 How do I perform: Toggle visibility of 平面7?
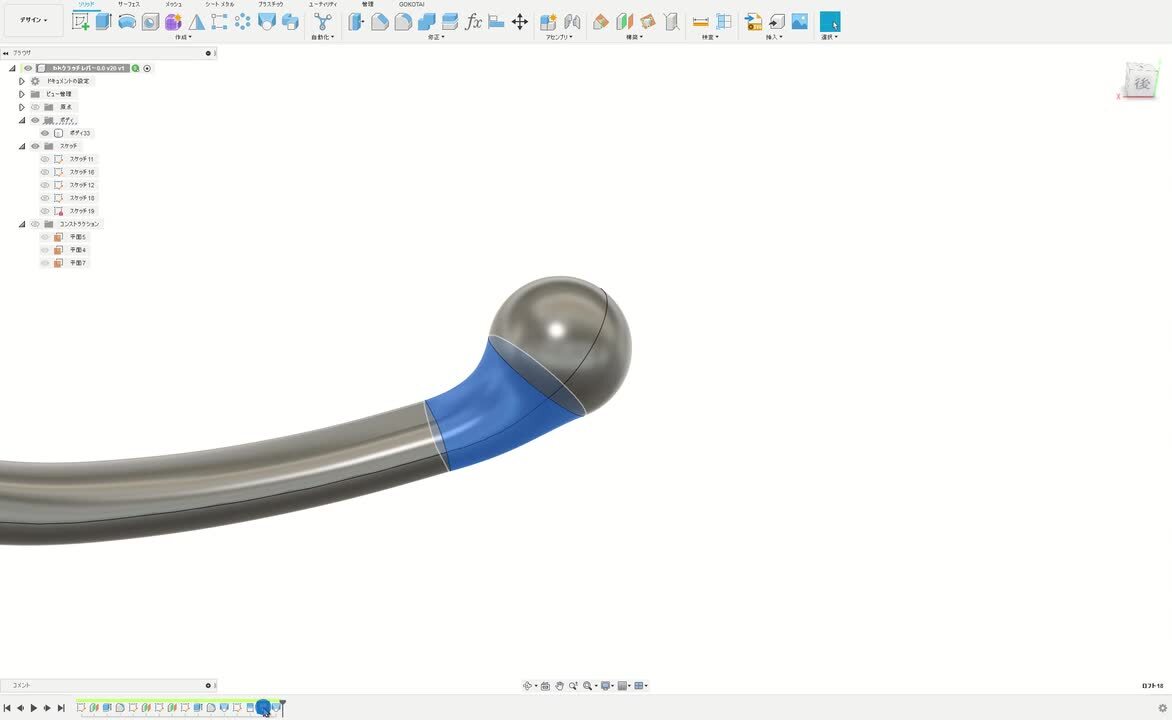point(45,263)
